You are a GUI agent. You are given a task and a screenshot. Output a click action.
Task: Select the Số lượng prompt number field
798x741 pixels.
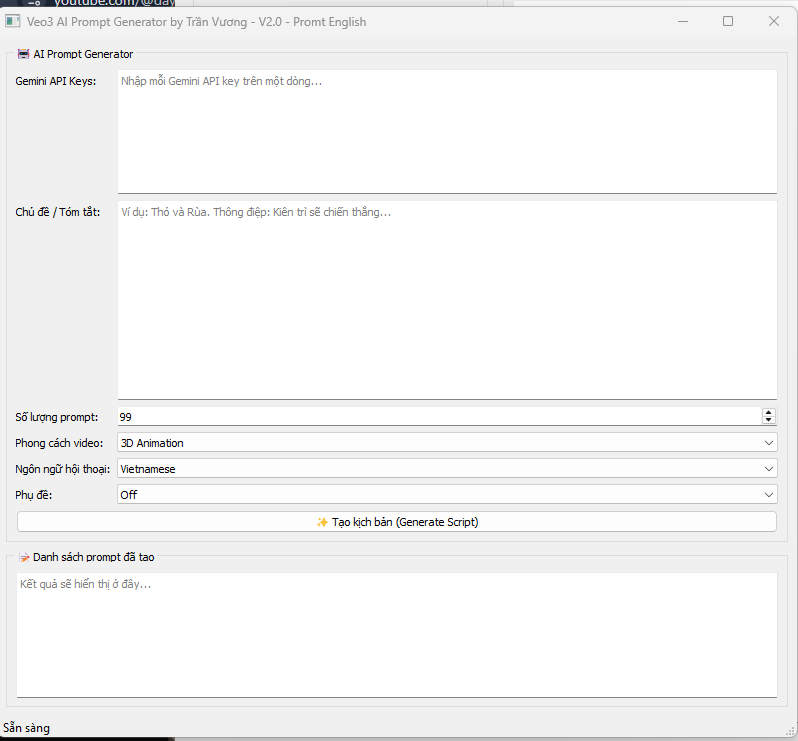point(438,417)
